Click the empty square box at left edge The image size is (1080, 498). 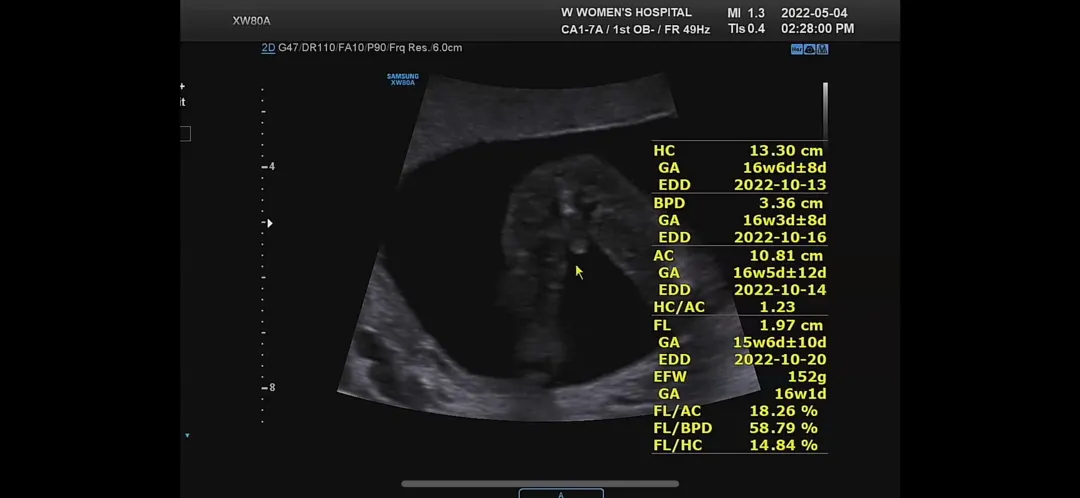click(185, 134)
